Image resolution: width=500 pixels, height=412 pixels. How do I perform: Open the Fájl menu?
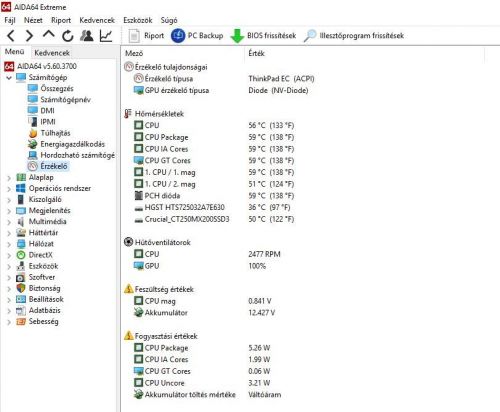(x=10, y=20)
